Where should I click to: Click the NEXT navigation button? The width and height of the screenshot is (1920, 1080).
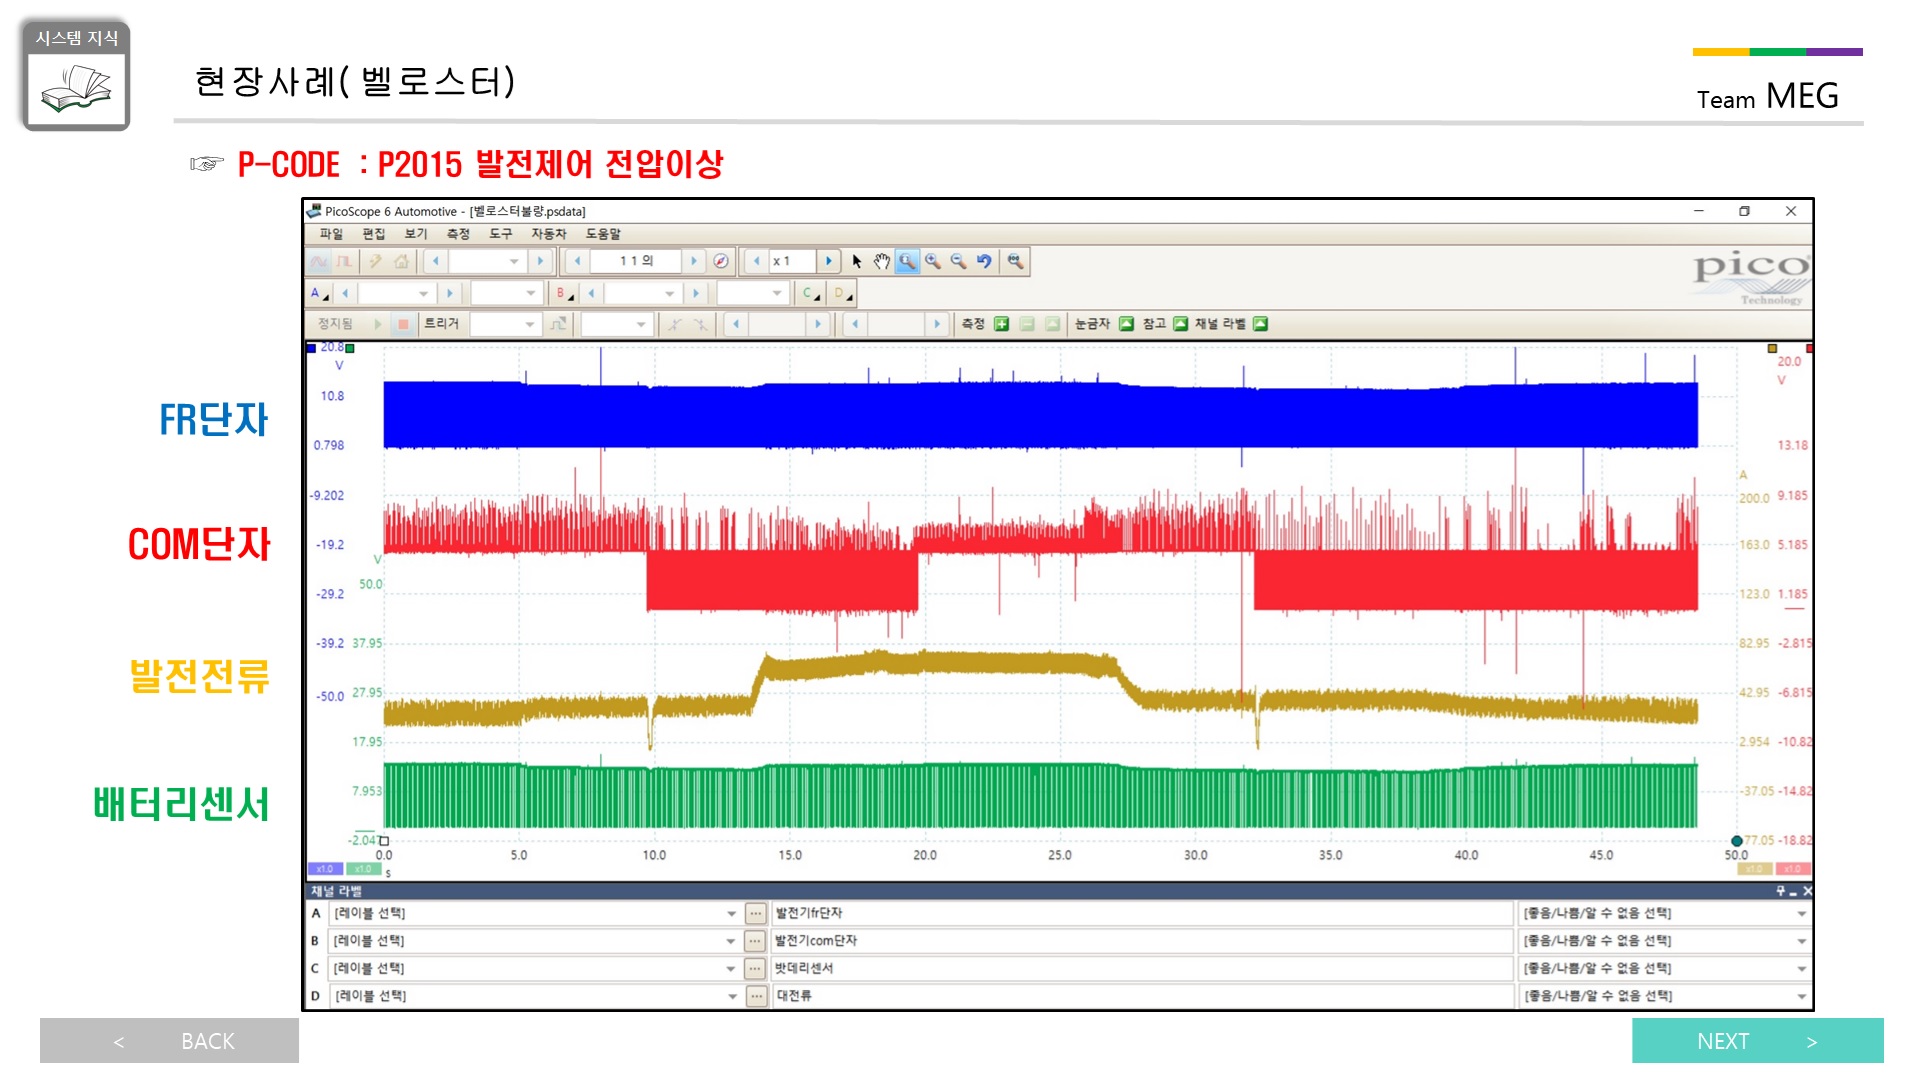(1757, 1041)
